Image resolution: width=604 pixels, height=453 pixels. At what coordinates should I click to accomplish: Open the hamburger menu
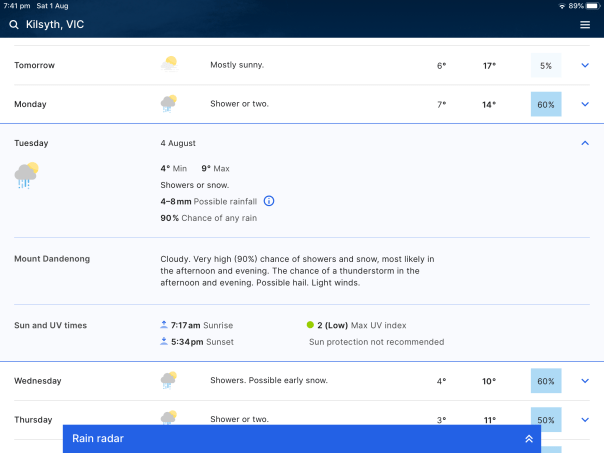585,24
